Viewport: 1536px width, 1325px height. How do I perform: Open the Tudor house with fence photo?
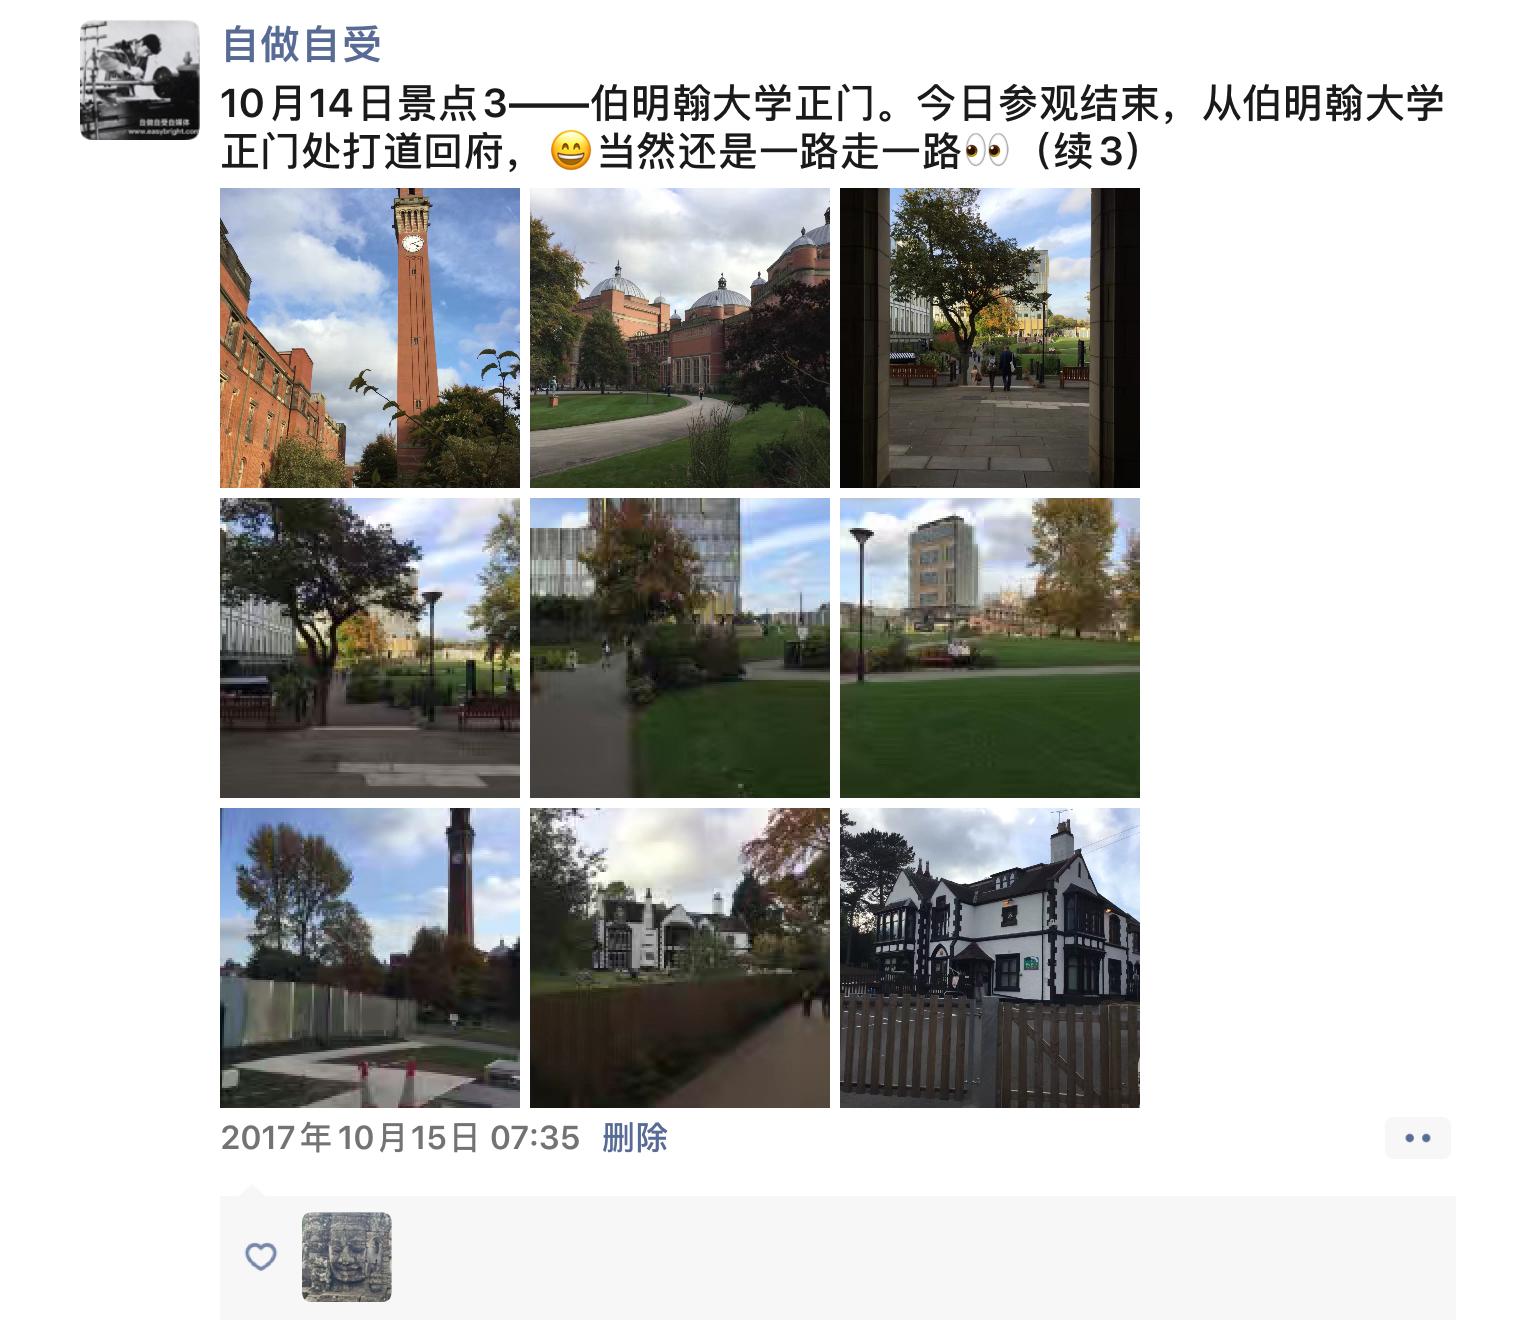990,958
